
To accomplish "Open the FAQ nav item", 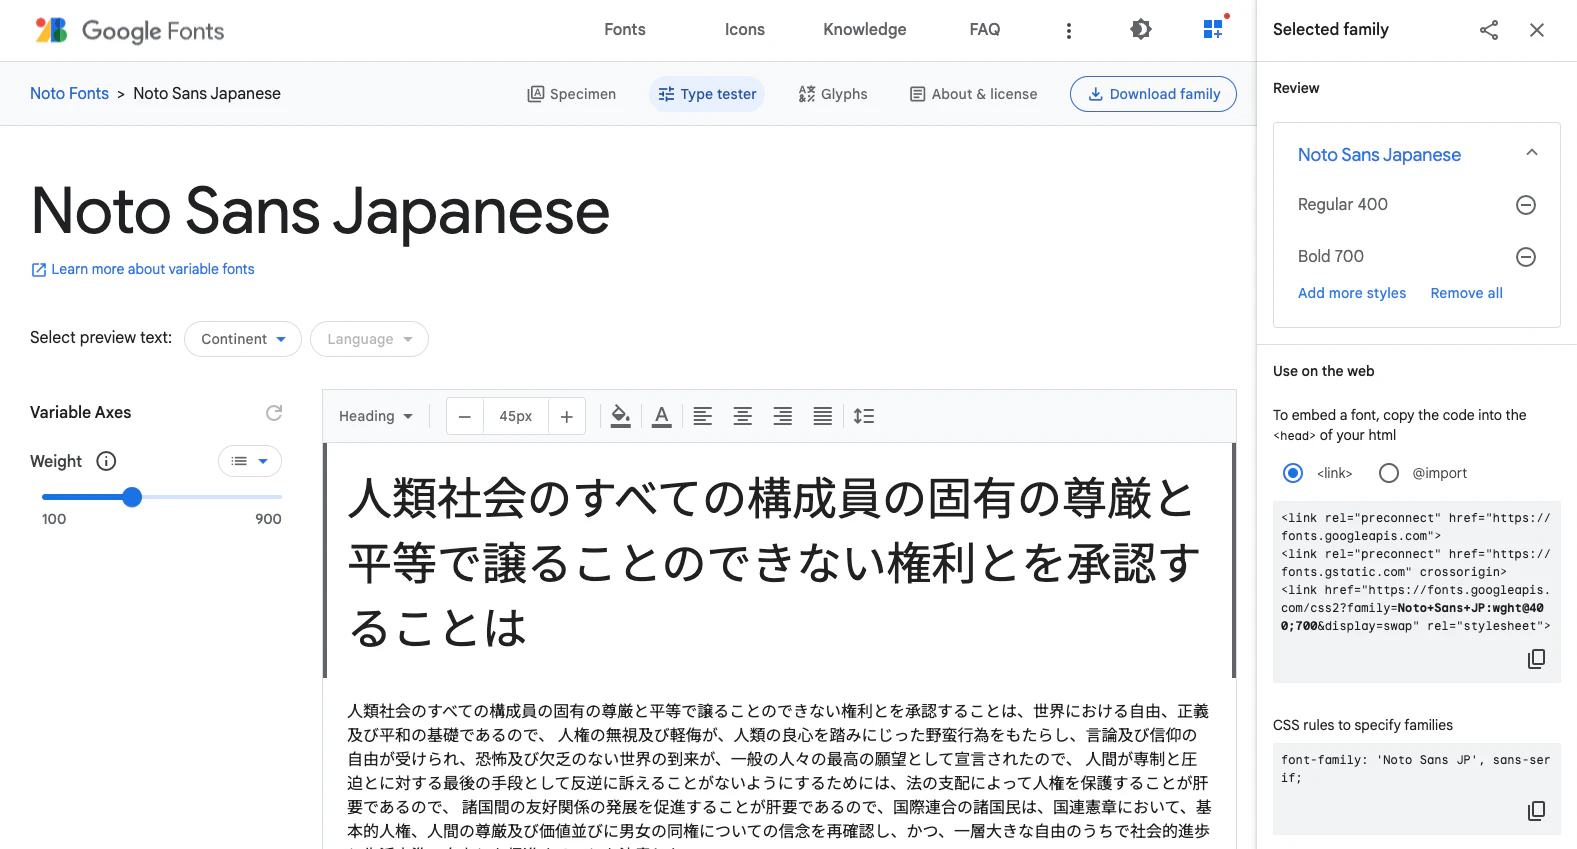I will pyautogui.click(x=985, y=30).
